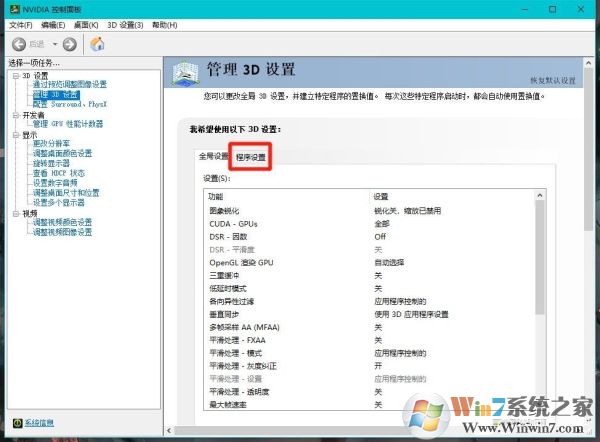This screenshot has height=442, width=600.
Task: Minimize the NVIDIA control panel window
Action: tap(525, 9)
